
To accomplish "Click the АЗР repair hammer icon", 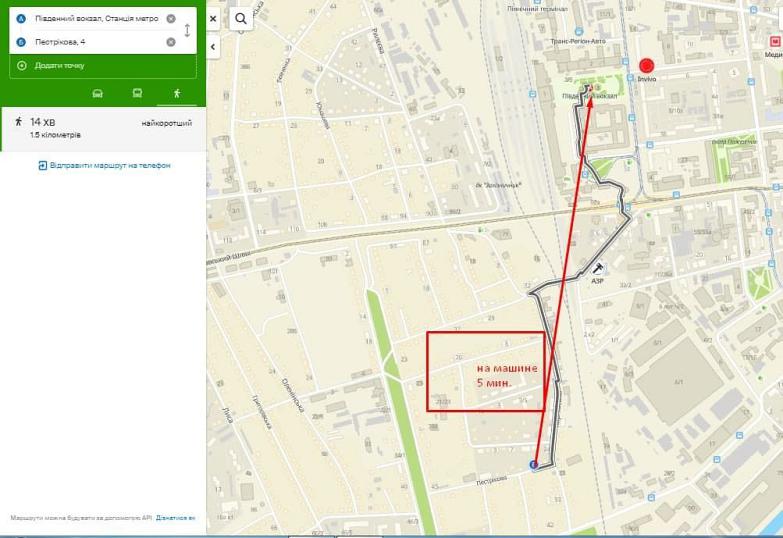I will (x=597, y=269).
